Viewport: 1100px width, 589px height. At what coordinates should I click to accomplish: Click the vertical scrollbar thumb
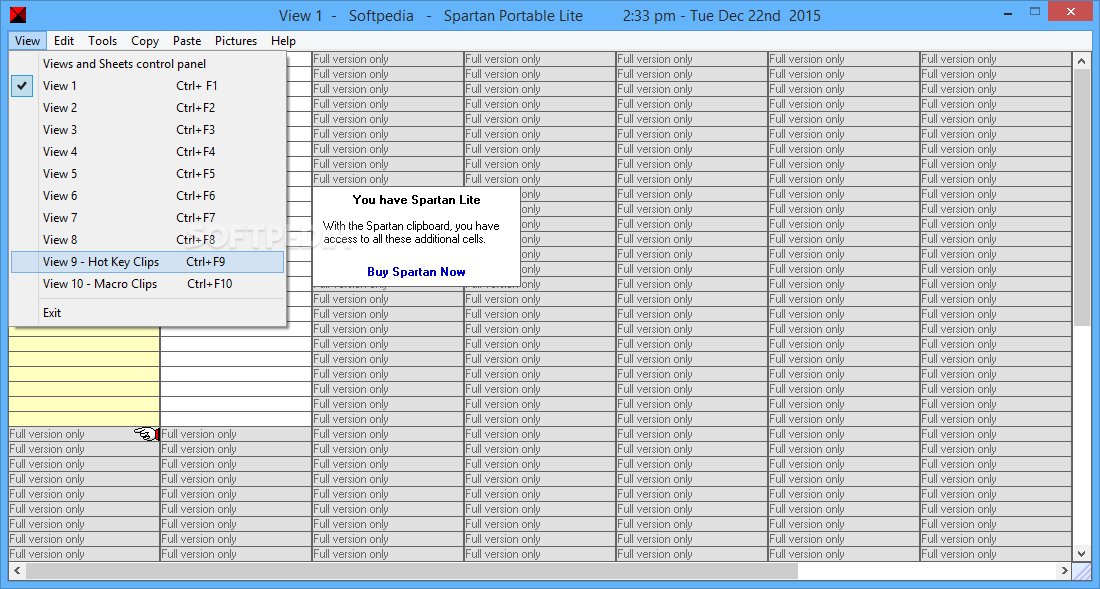[x=1081, y=198]
